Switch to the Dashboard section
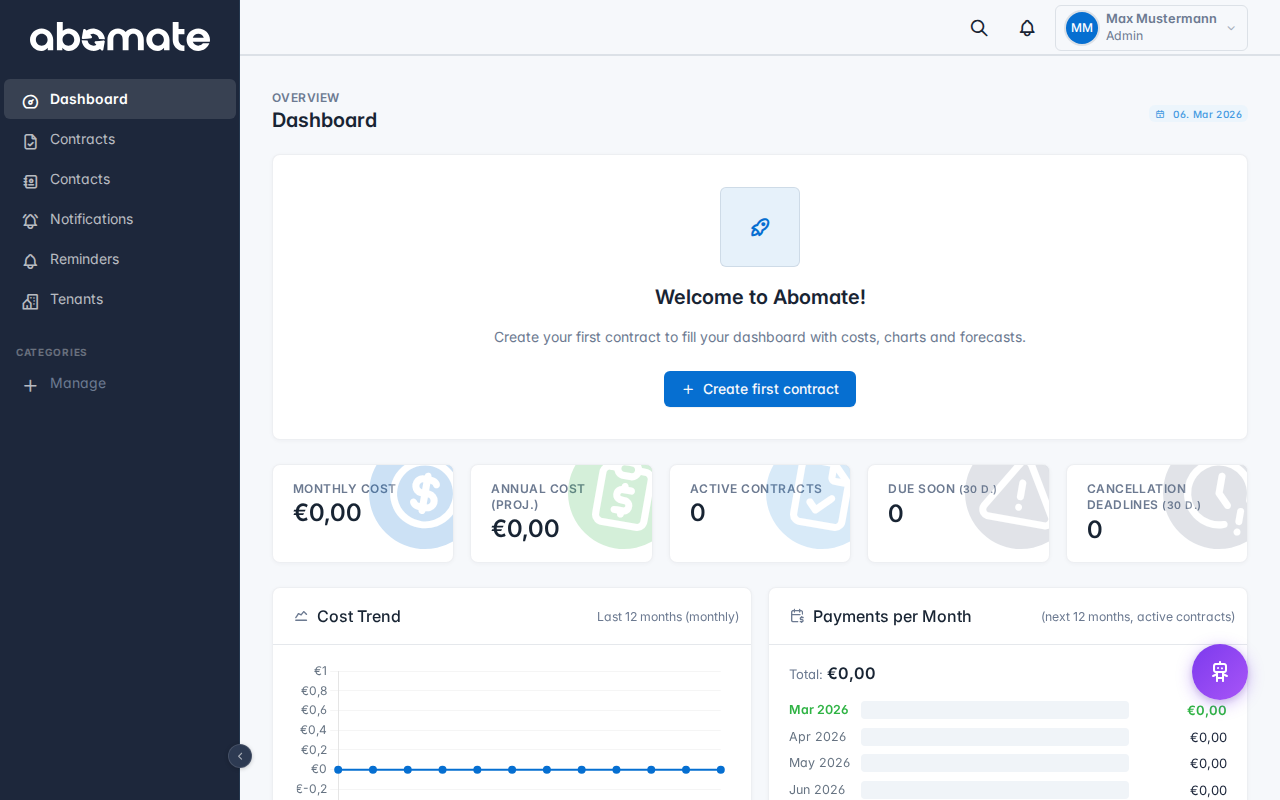Image resolution: width=1280 pixels, height=800 pixels. point(88,99)
